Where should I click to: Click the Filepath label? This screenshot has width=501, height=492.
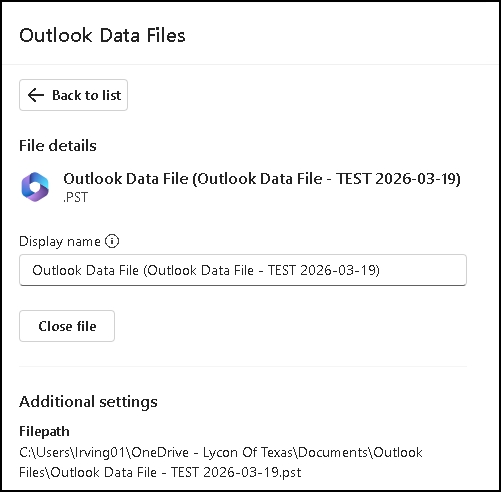44,431
